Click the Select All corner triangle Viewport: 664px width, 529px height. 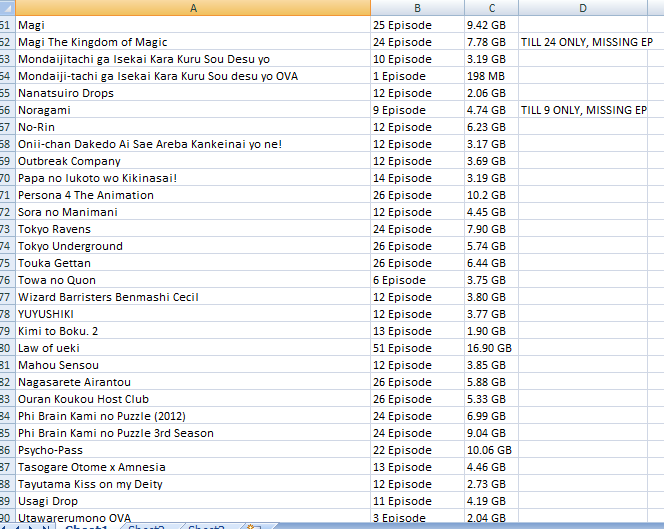tap(7, 8)
